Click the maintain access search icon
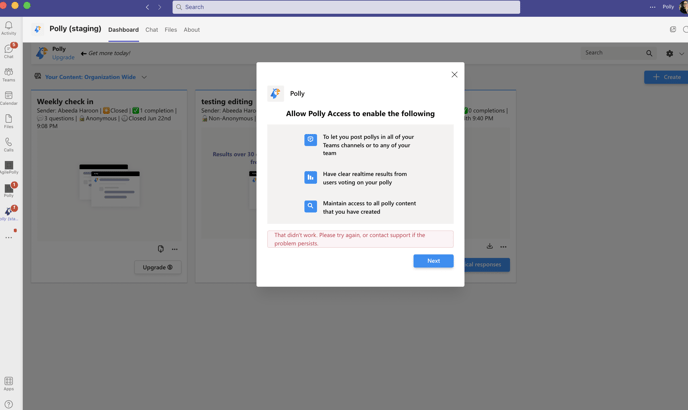 click(311, 206)
